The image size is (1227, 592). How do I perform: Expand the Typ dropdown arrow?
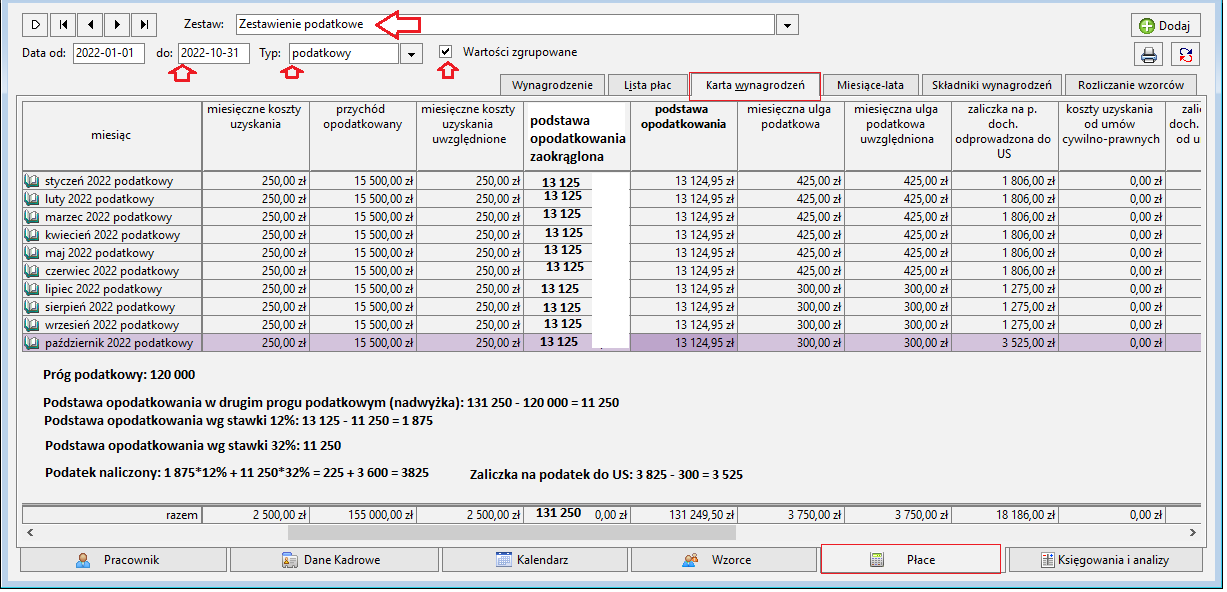(411, 54)
